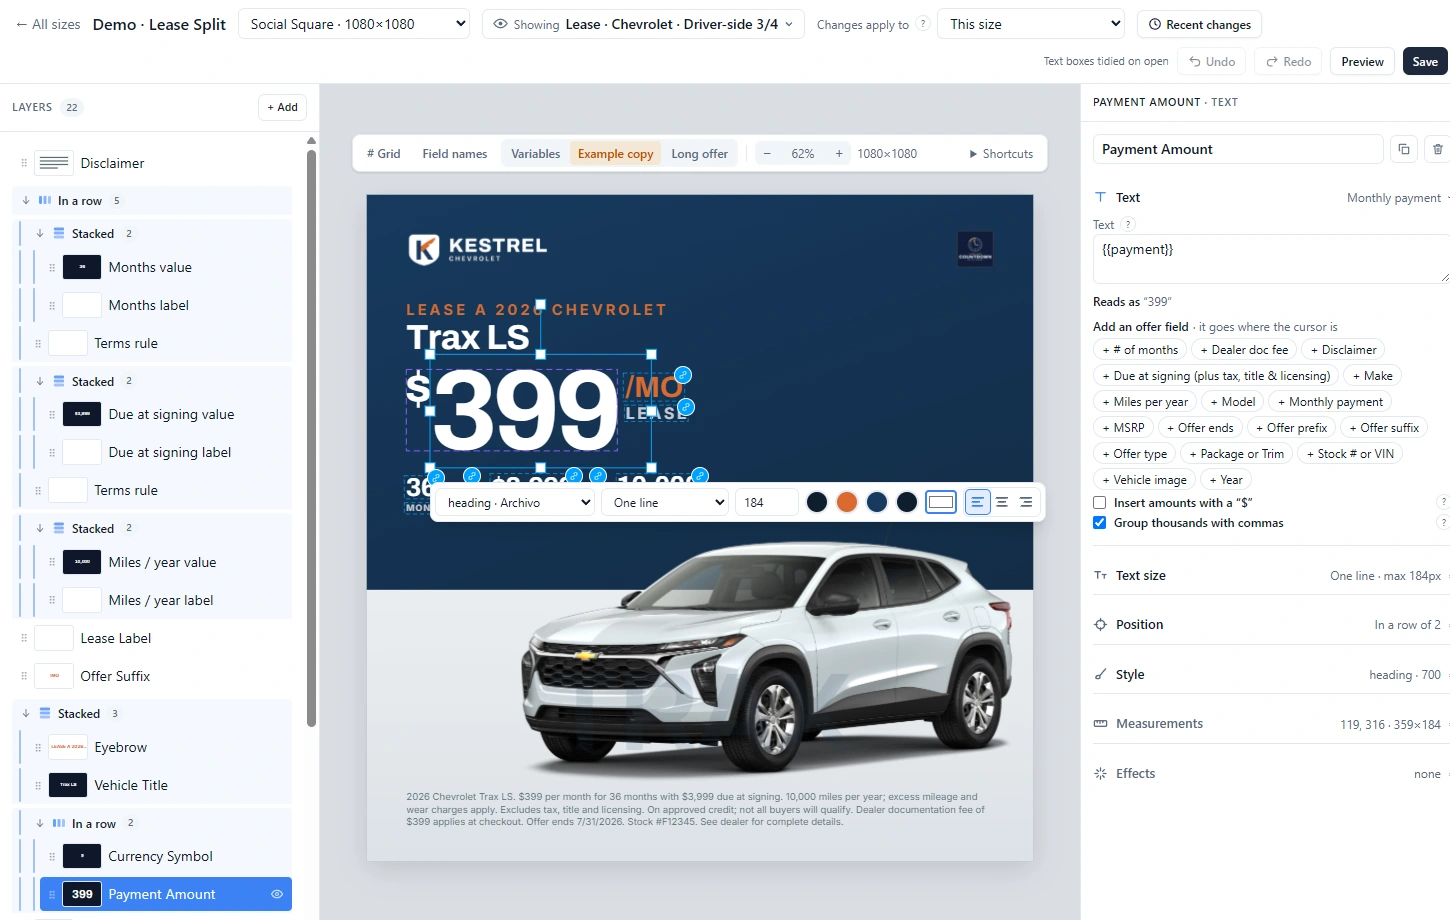Insert the 'MSRP' offer field

point(1123,428)
